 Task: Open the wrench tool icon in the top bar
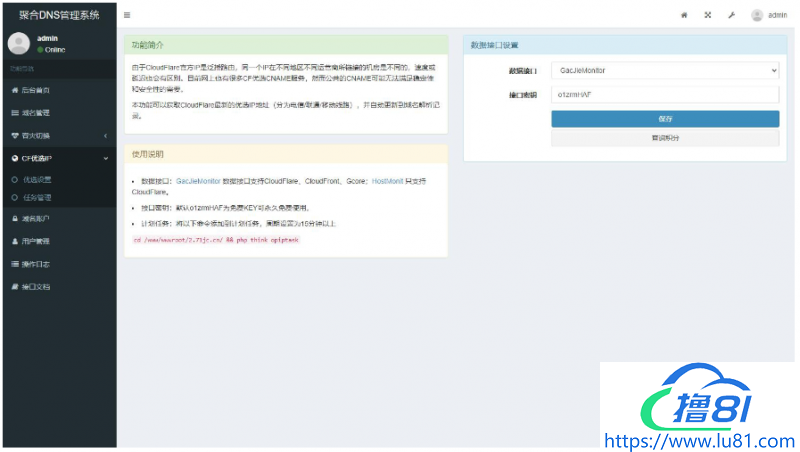coord(732,15)
